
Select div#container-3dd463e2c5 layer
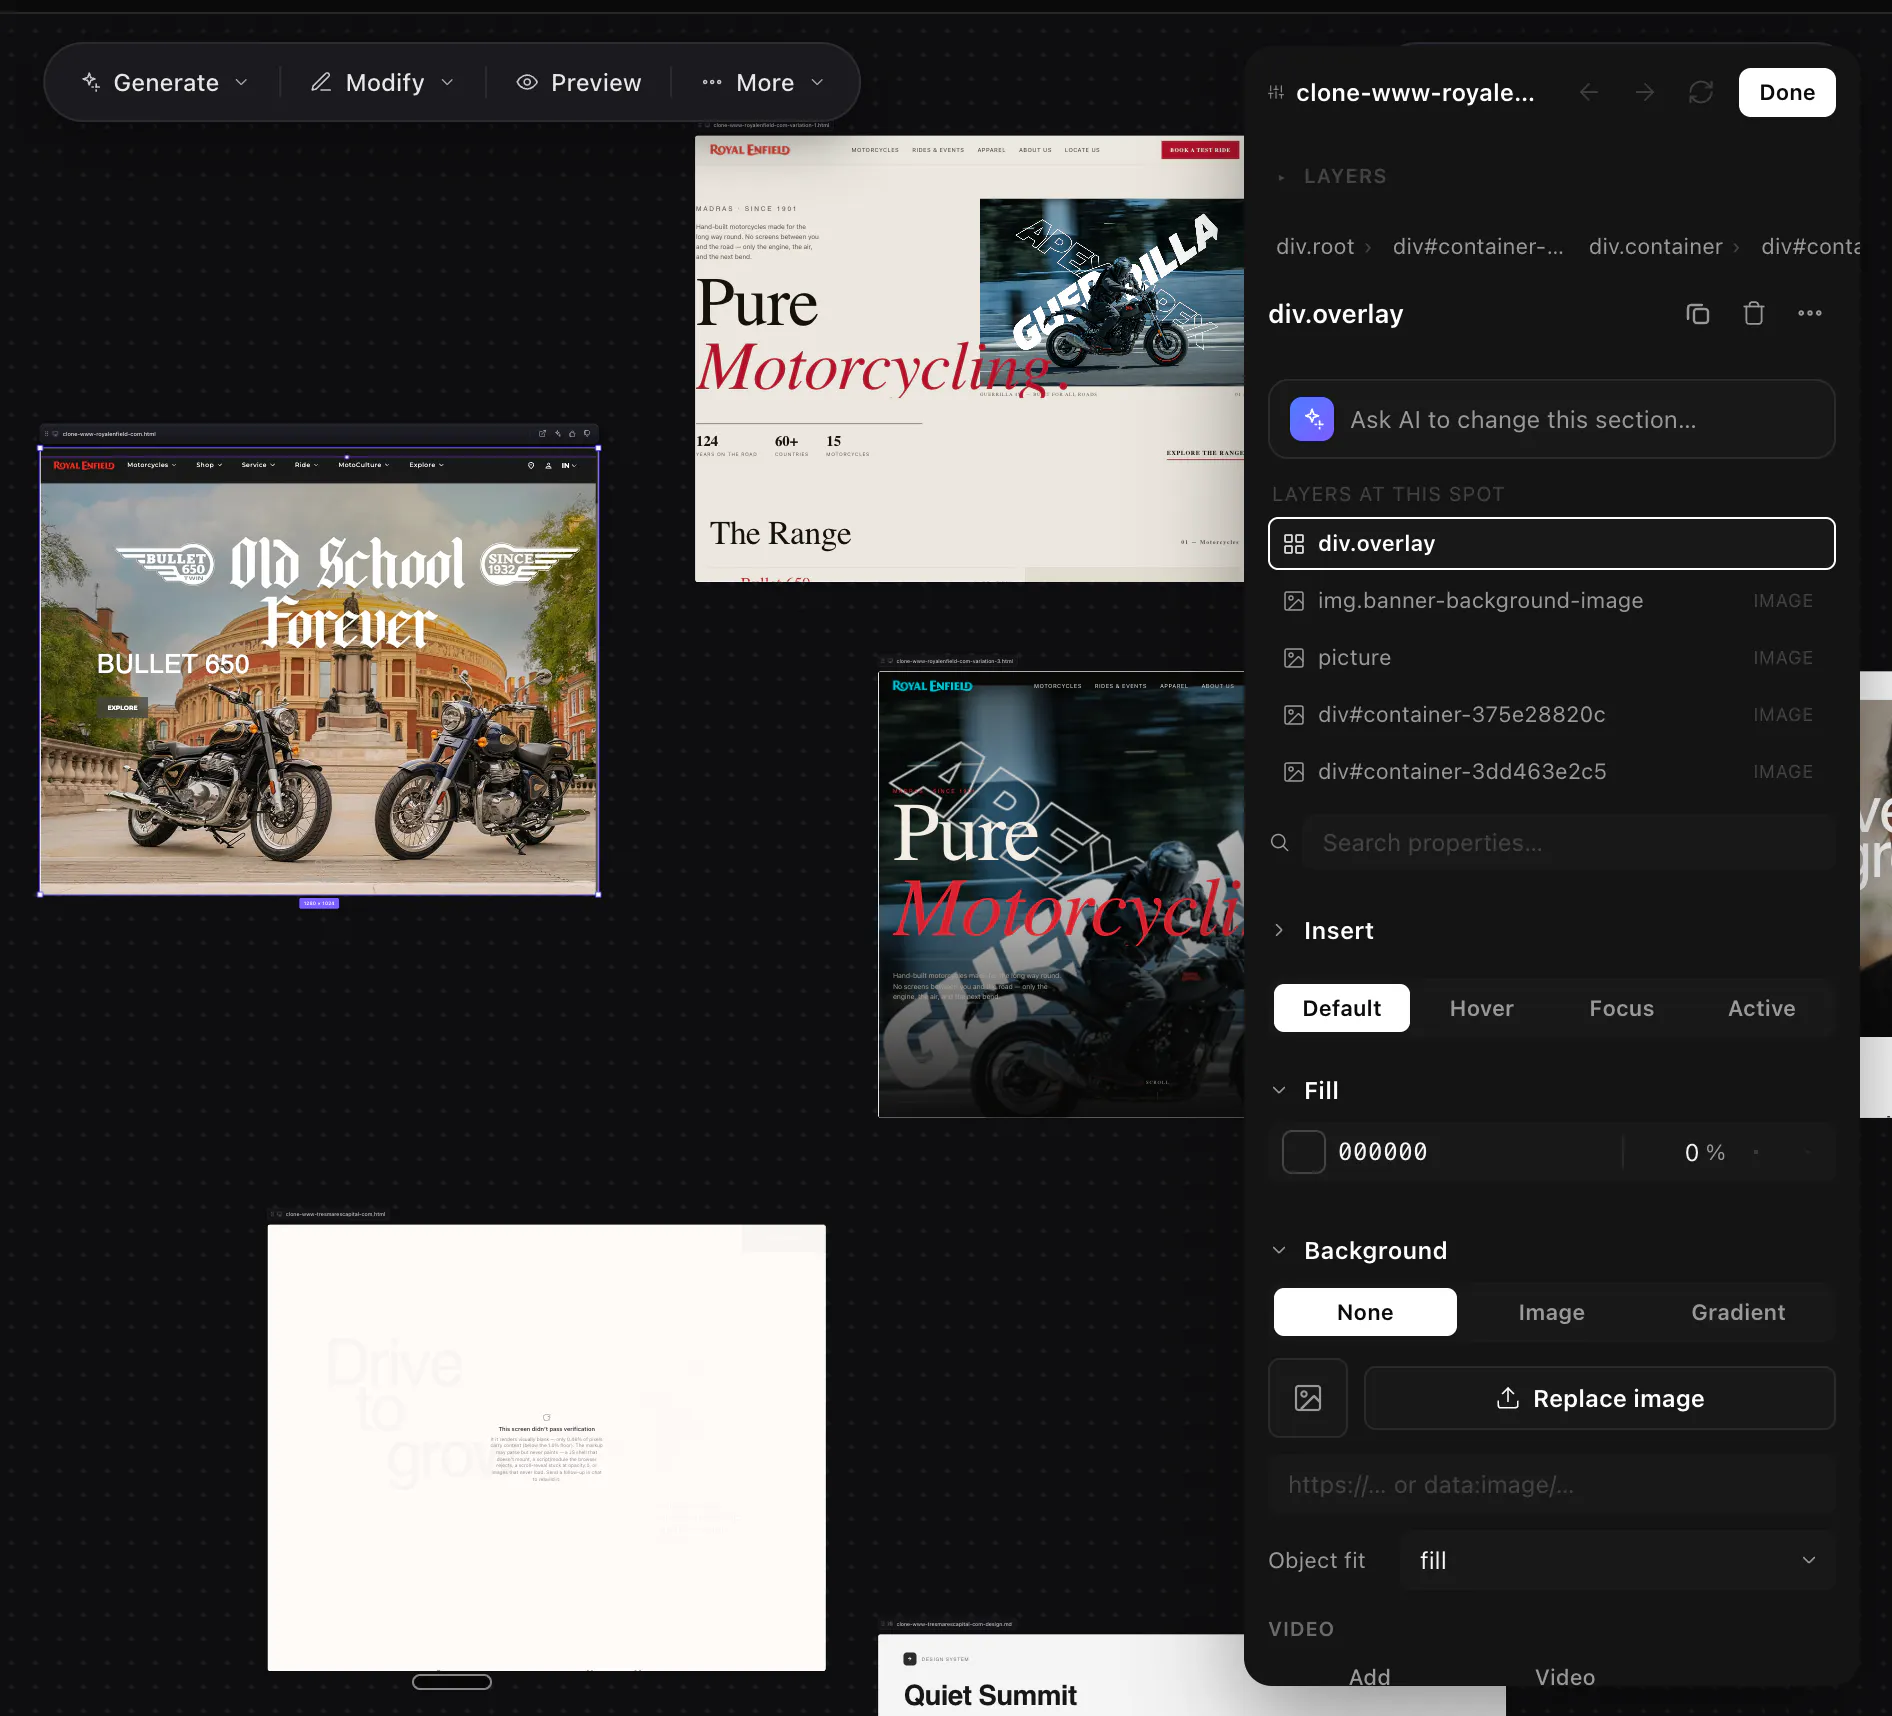pyautogui.click(x=1551, y=772)
